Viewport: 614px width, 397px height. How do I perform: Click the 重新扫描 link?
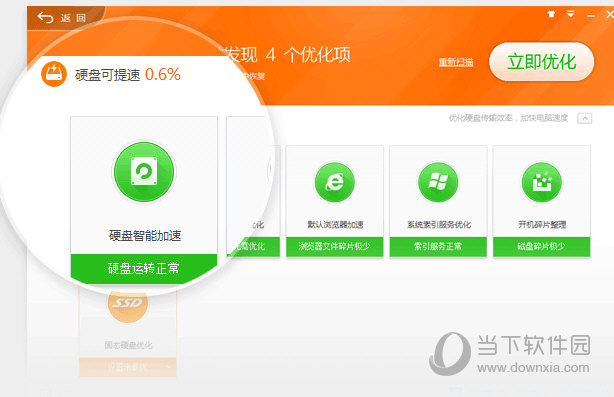coord(456,62)
